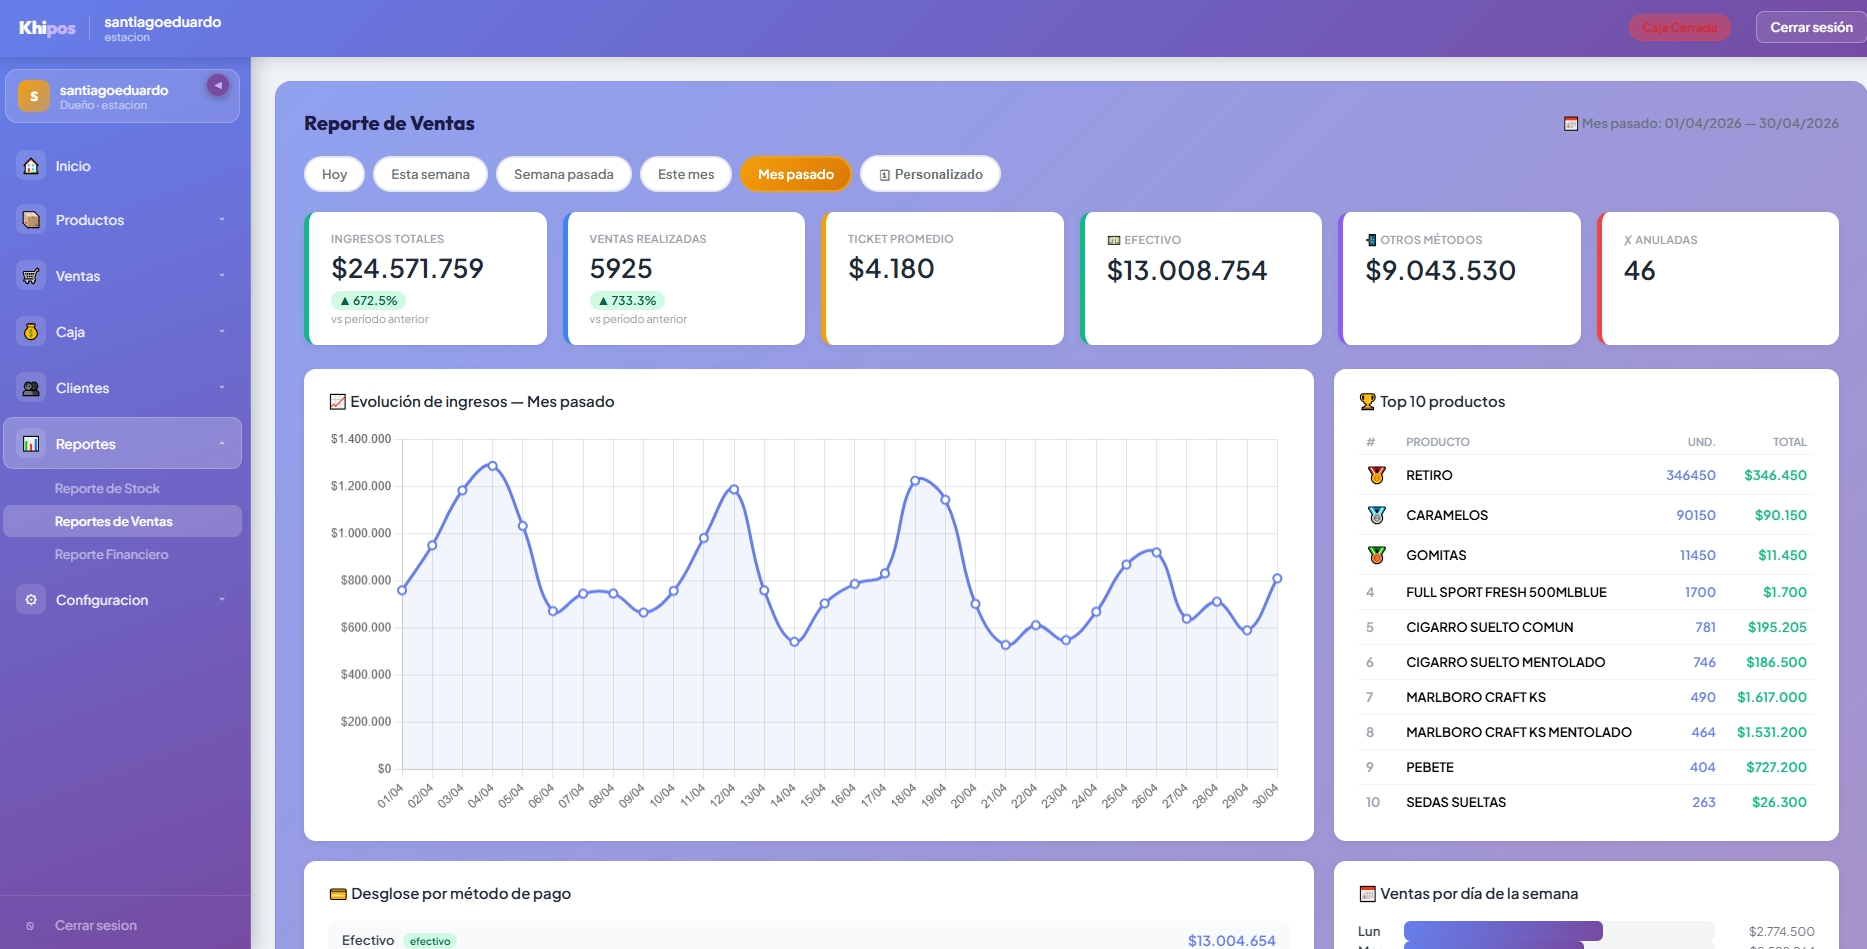Select the Semana pasada filter

click(x=564, y=174)
